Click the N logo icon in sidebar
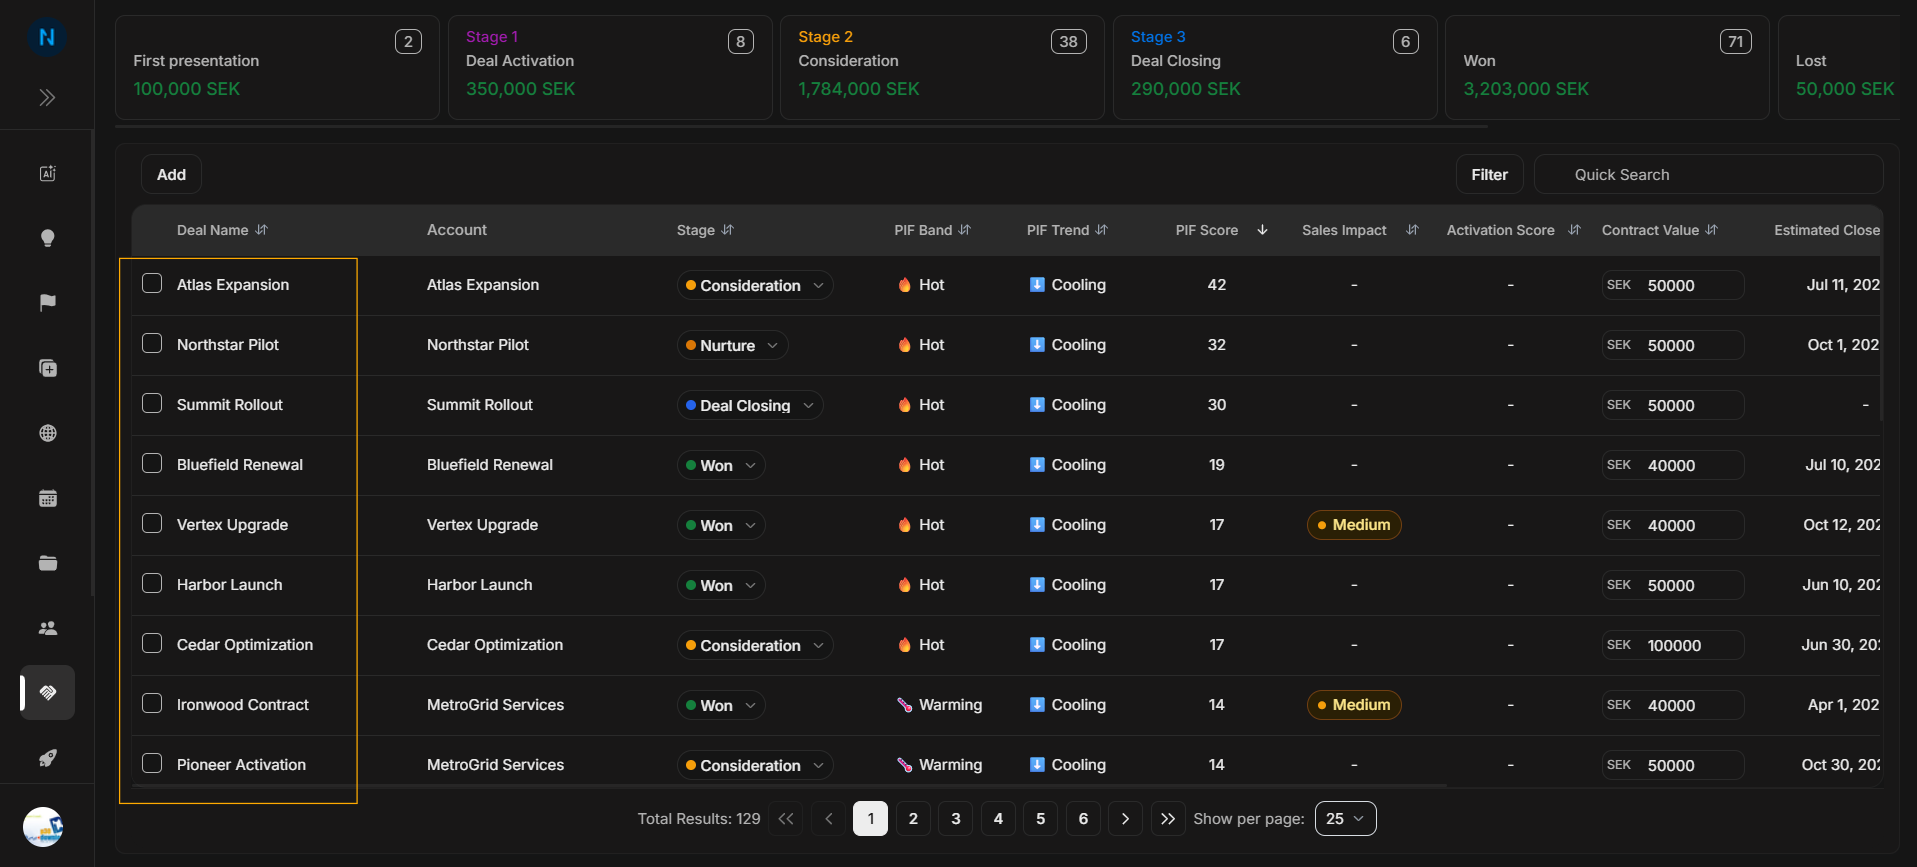Image resolution: width=1917 pixels, height=867 pixels. 47,38
